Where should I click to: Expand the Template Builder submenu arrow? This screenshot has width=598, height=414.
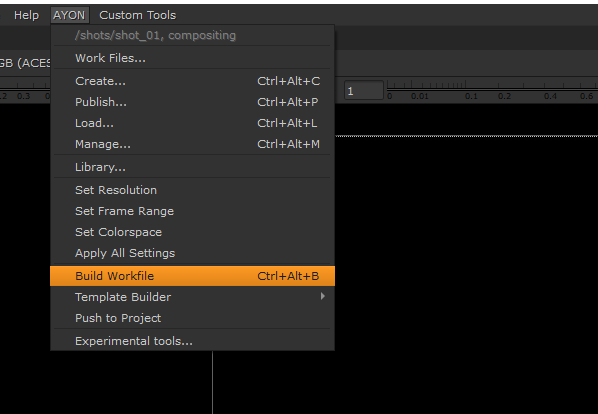(x=323, y=296)
